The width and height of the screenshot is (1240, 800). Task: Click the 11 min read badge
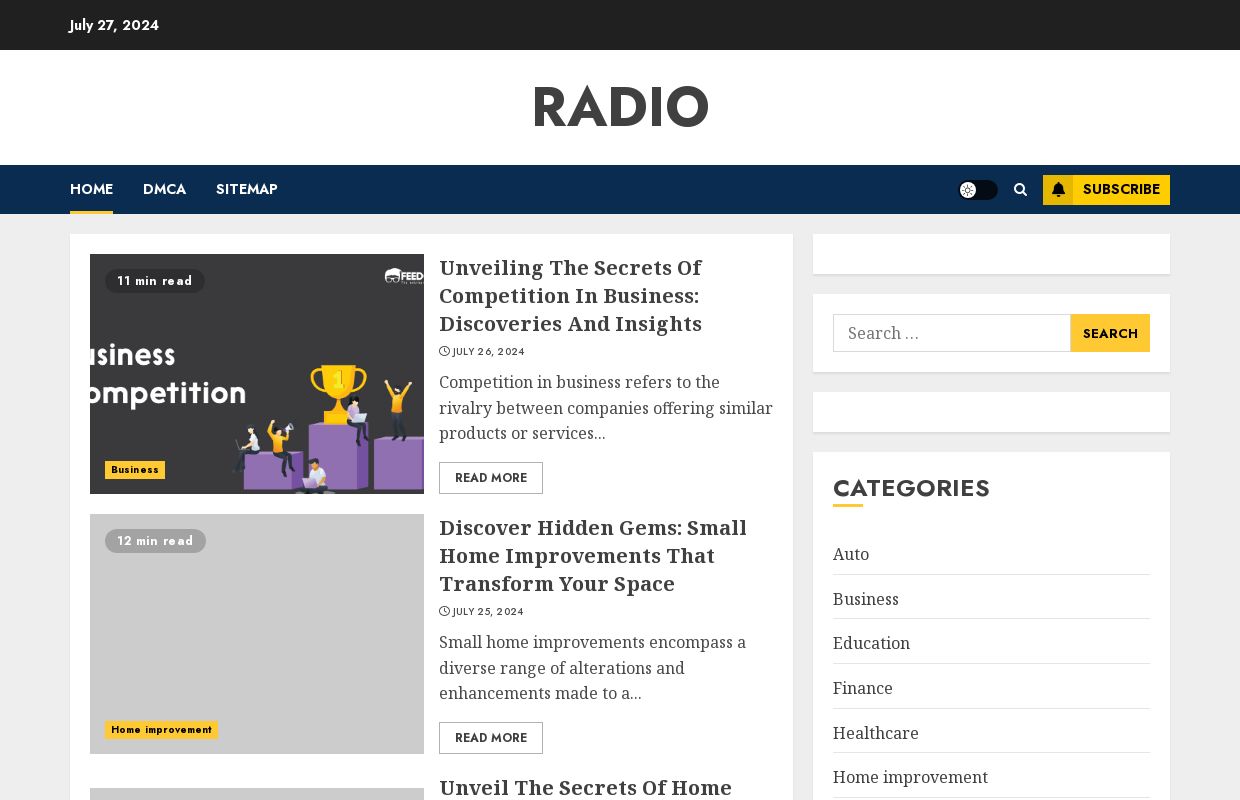155,281
